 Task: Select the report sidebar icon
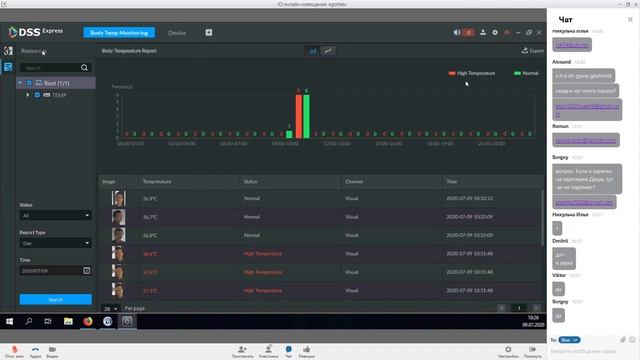coord(8,67)
